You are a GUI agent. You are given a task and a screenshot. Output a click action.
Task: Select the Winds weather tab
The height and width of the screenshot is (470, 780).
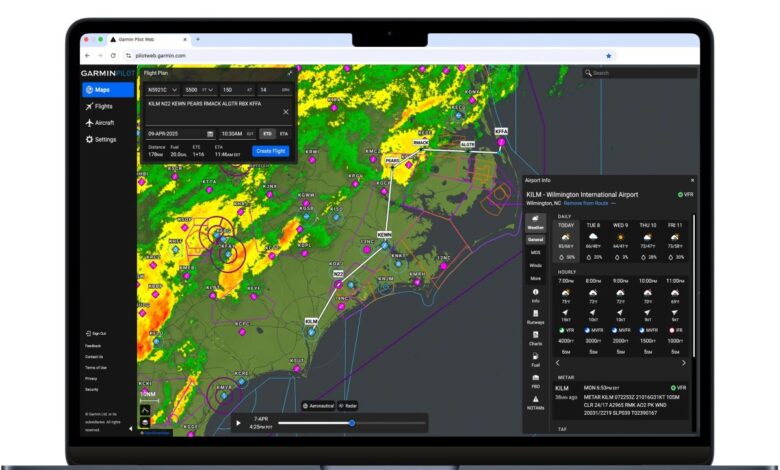536,265
